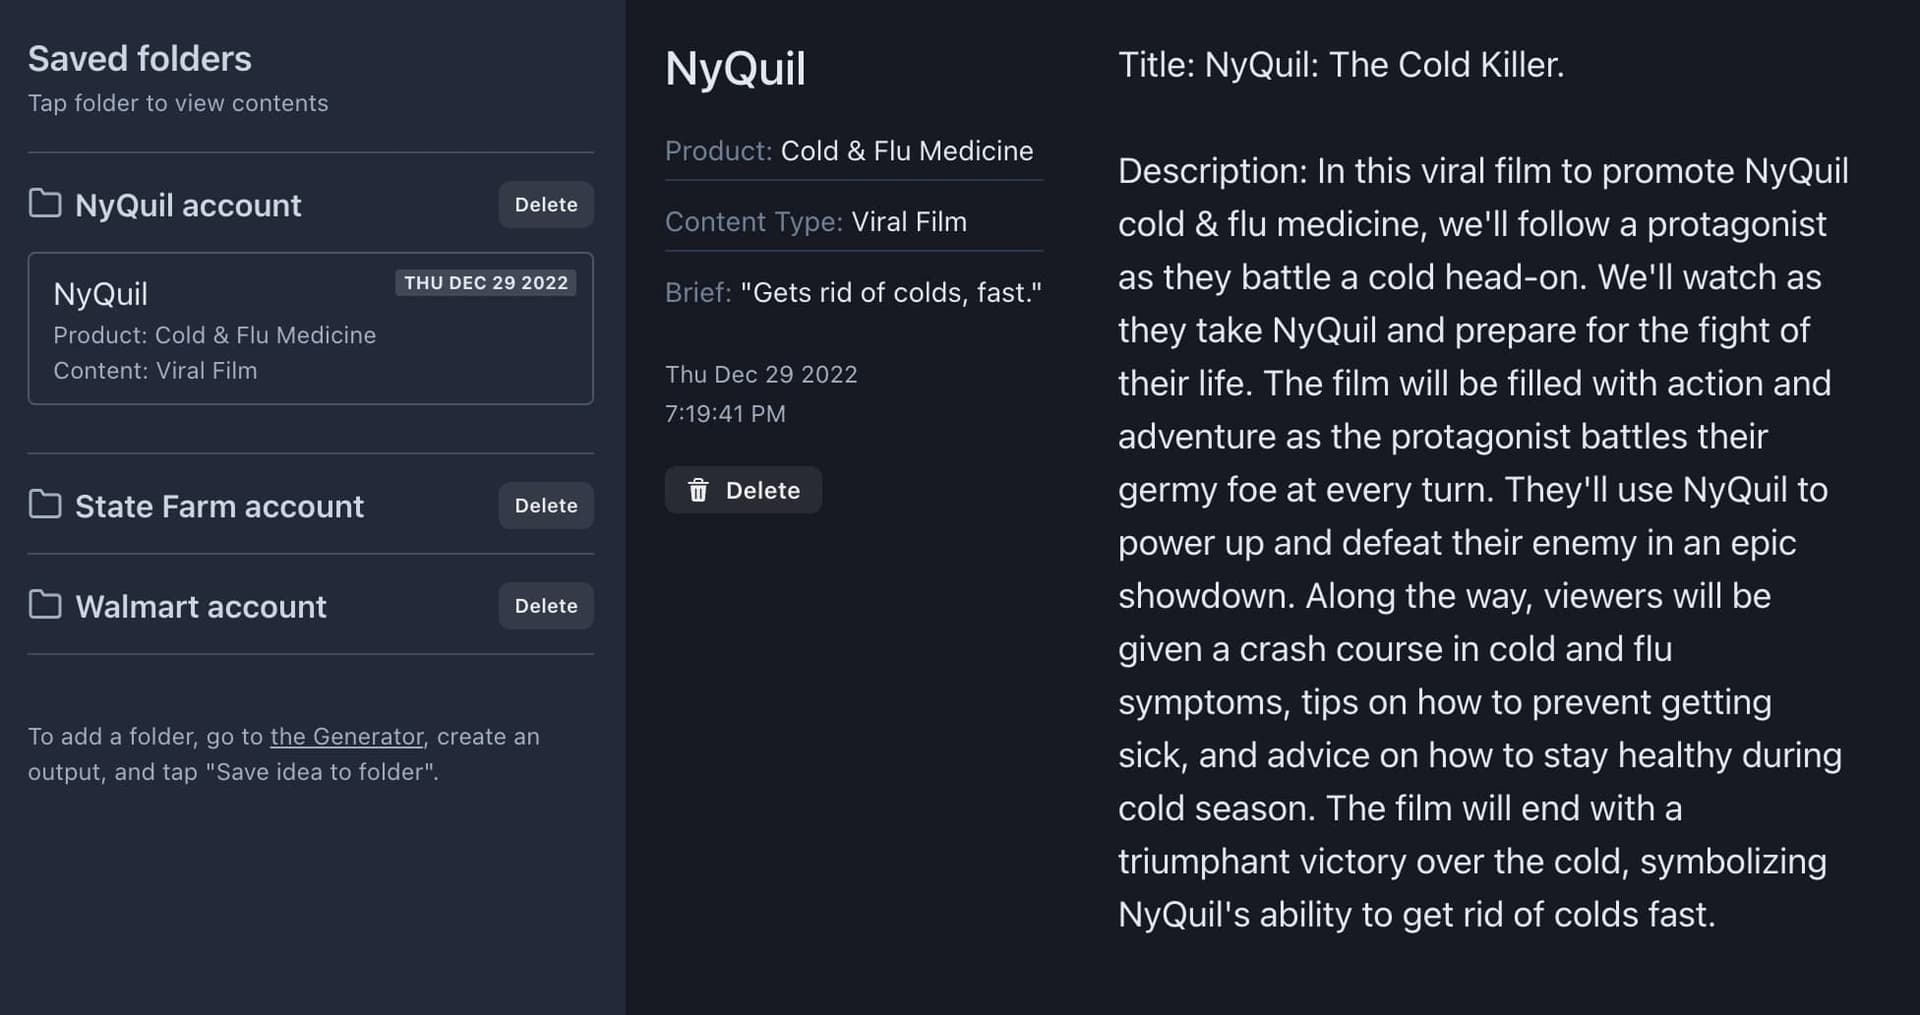
Task: Click the Content Type: Viral Film field
Action: 816,222
